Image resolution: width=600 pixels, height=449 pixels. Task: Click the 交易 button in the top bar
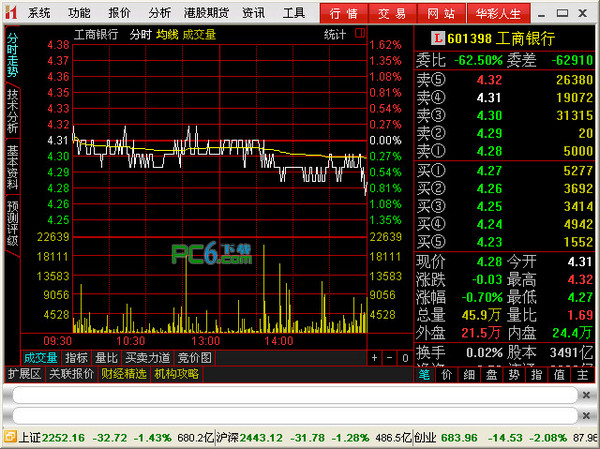click(391, 13)
